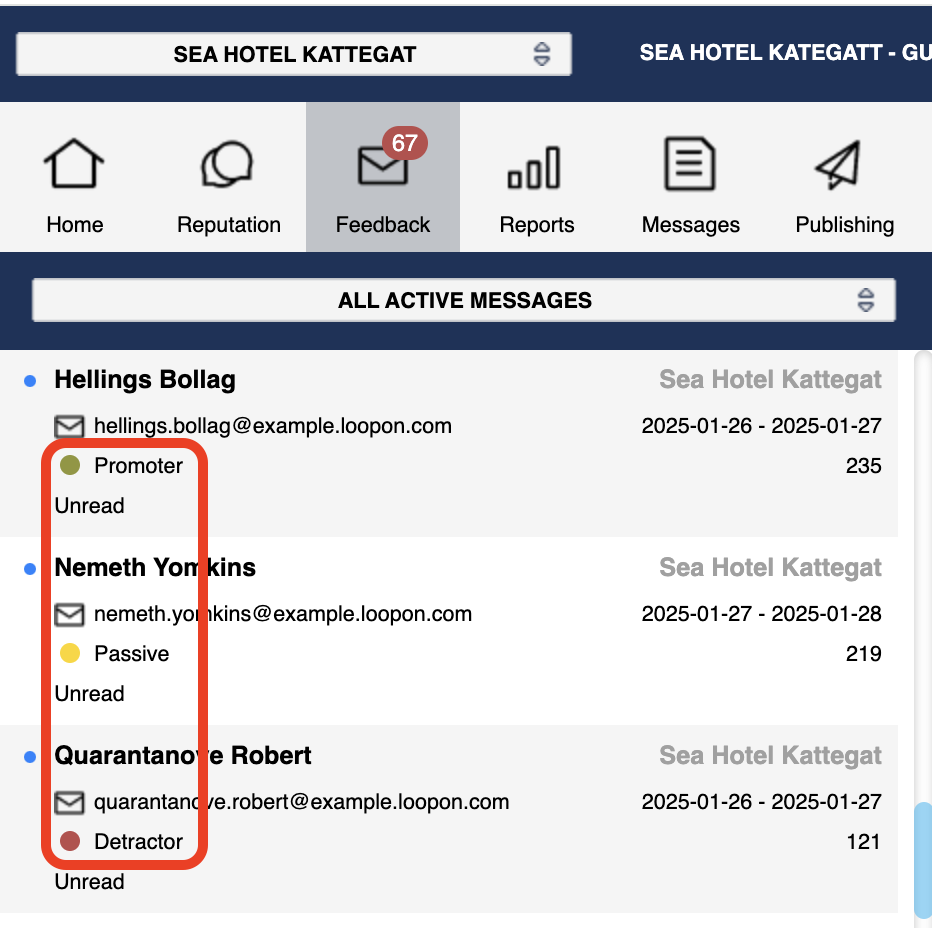Click the 67 unread badge on Feedback
Screen dimensions: 932x928
point(404,143)
